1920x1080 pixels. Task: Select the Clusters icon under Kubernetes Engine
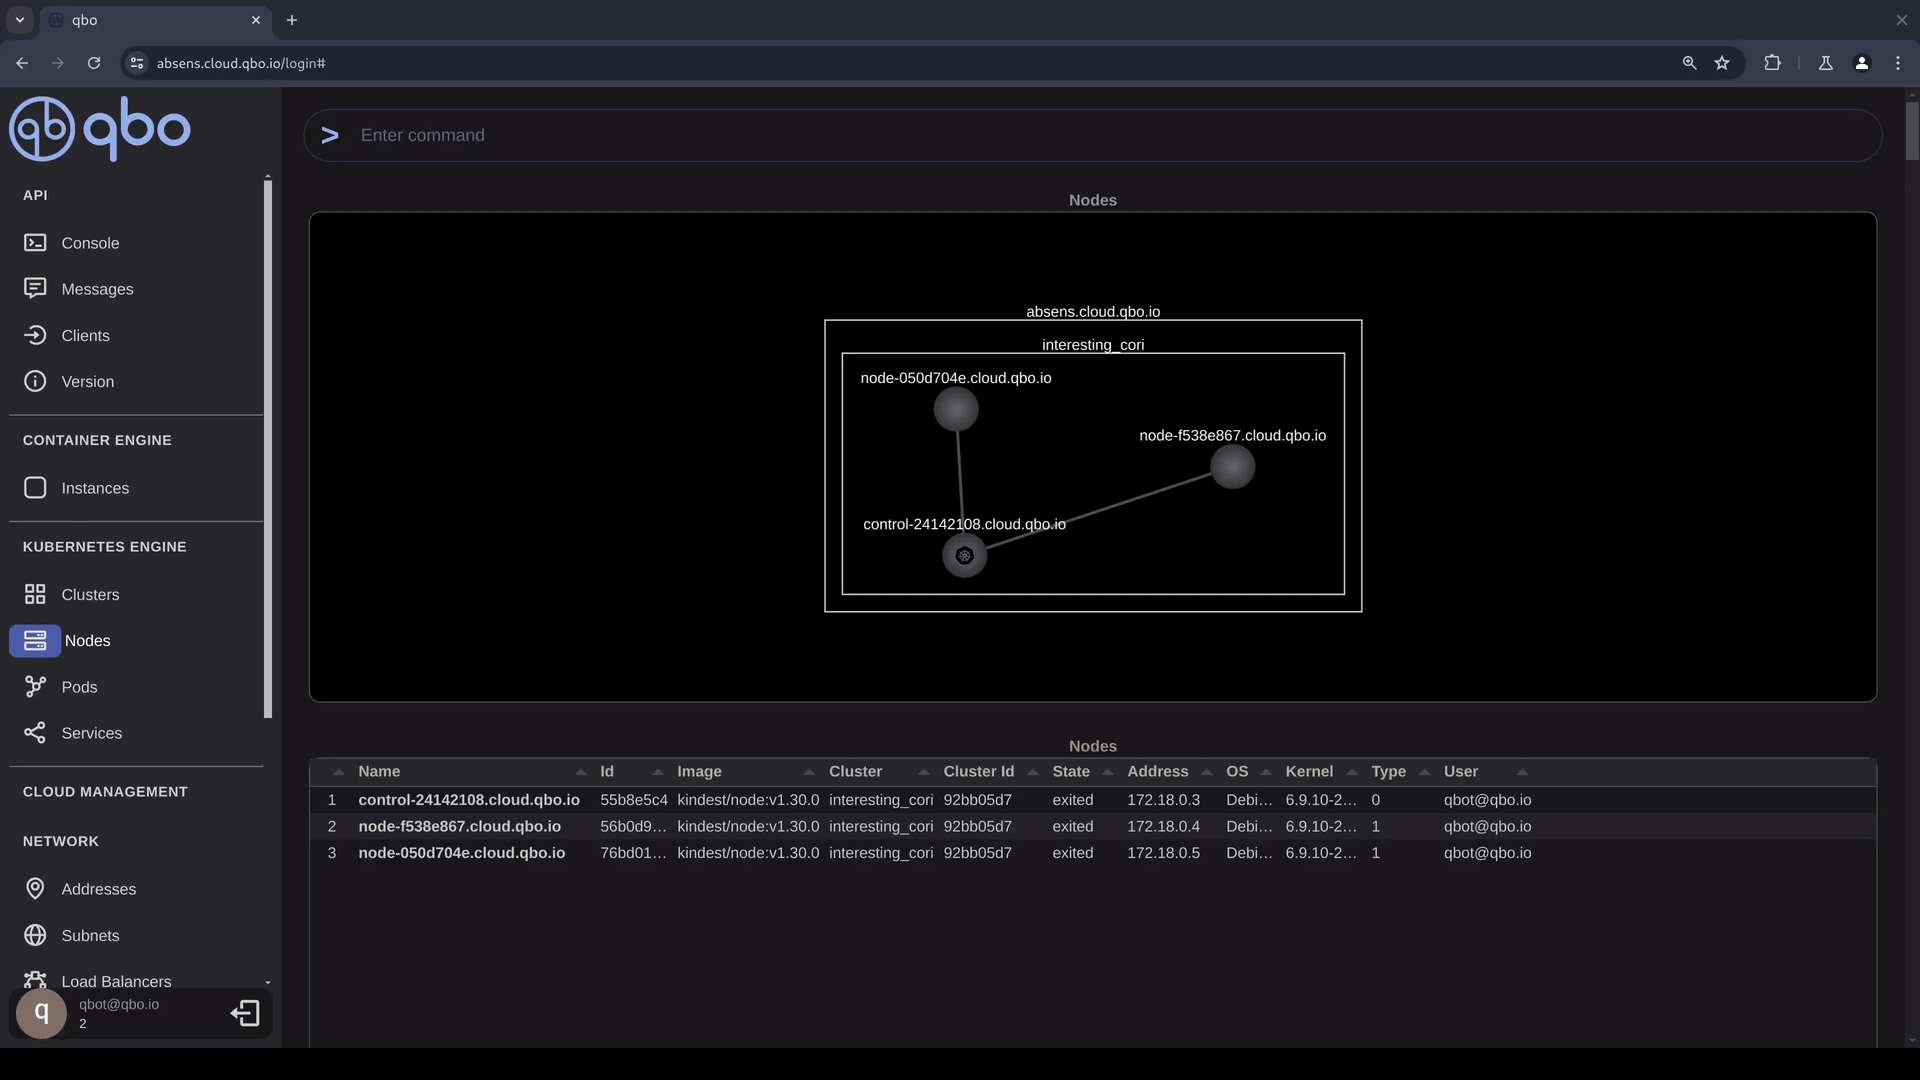[x=35, y=593]
